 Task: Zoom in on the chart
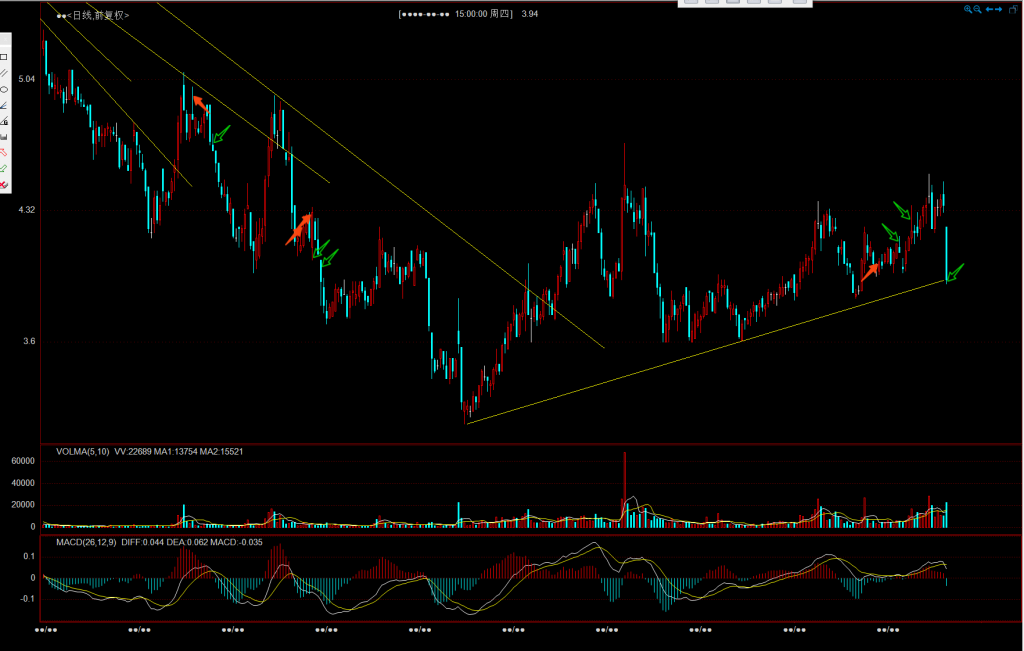969,9
